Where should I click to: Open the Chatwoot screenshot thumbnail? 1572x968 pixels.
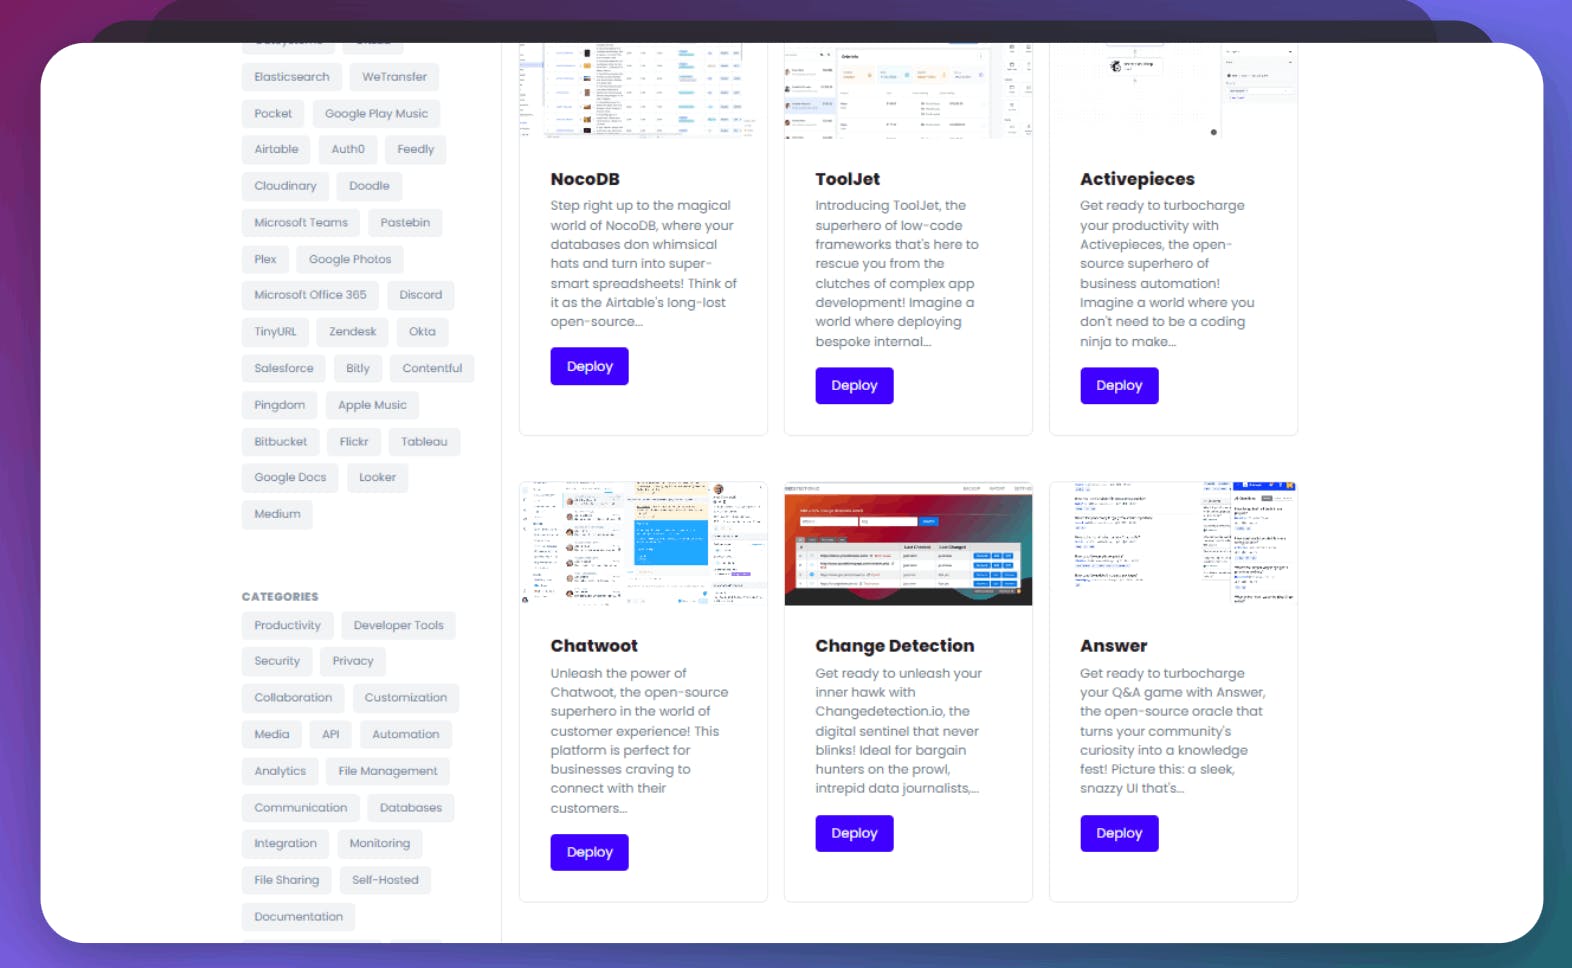[643, 543]
